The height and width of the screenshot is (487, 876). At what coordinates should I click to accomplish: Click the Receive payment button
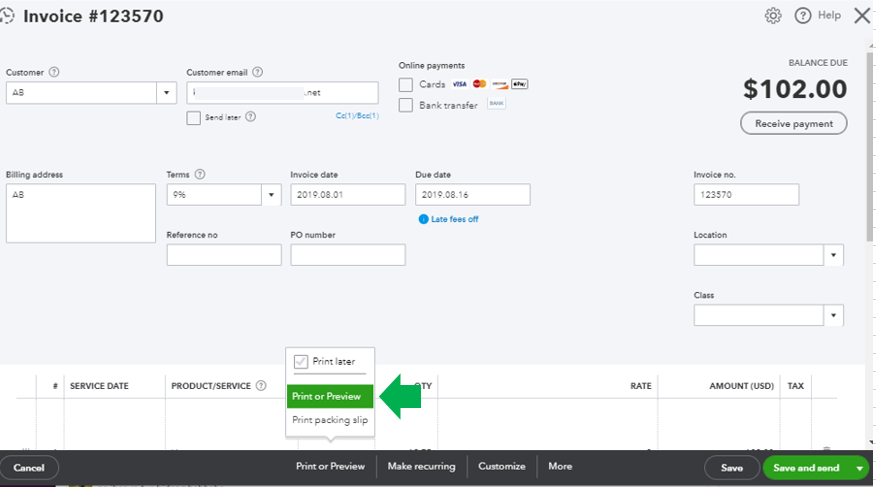794,123
